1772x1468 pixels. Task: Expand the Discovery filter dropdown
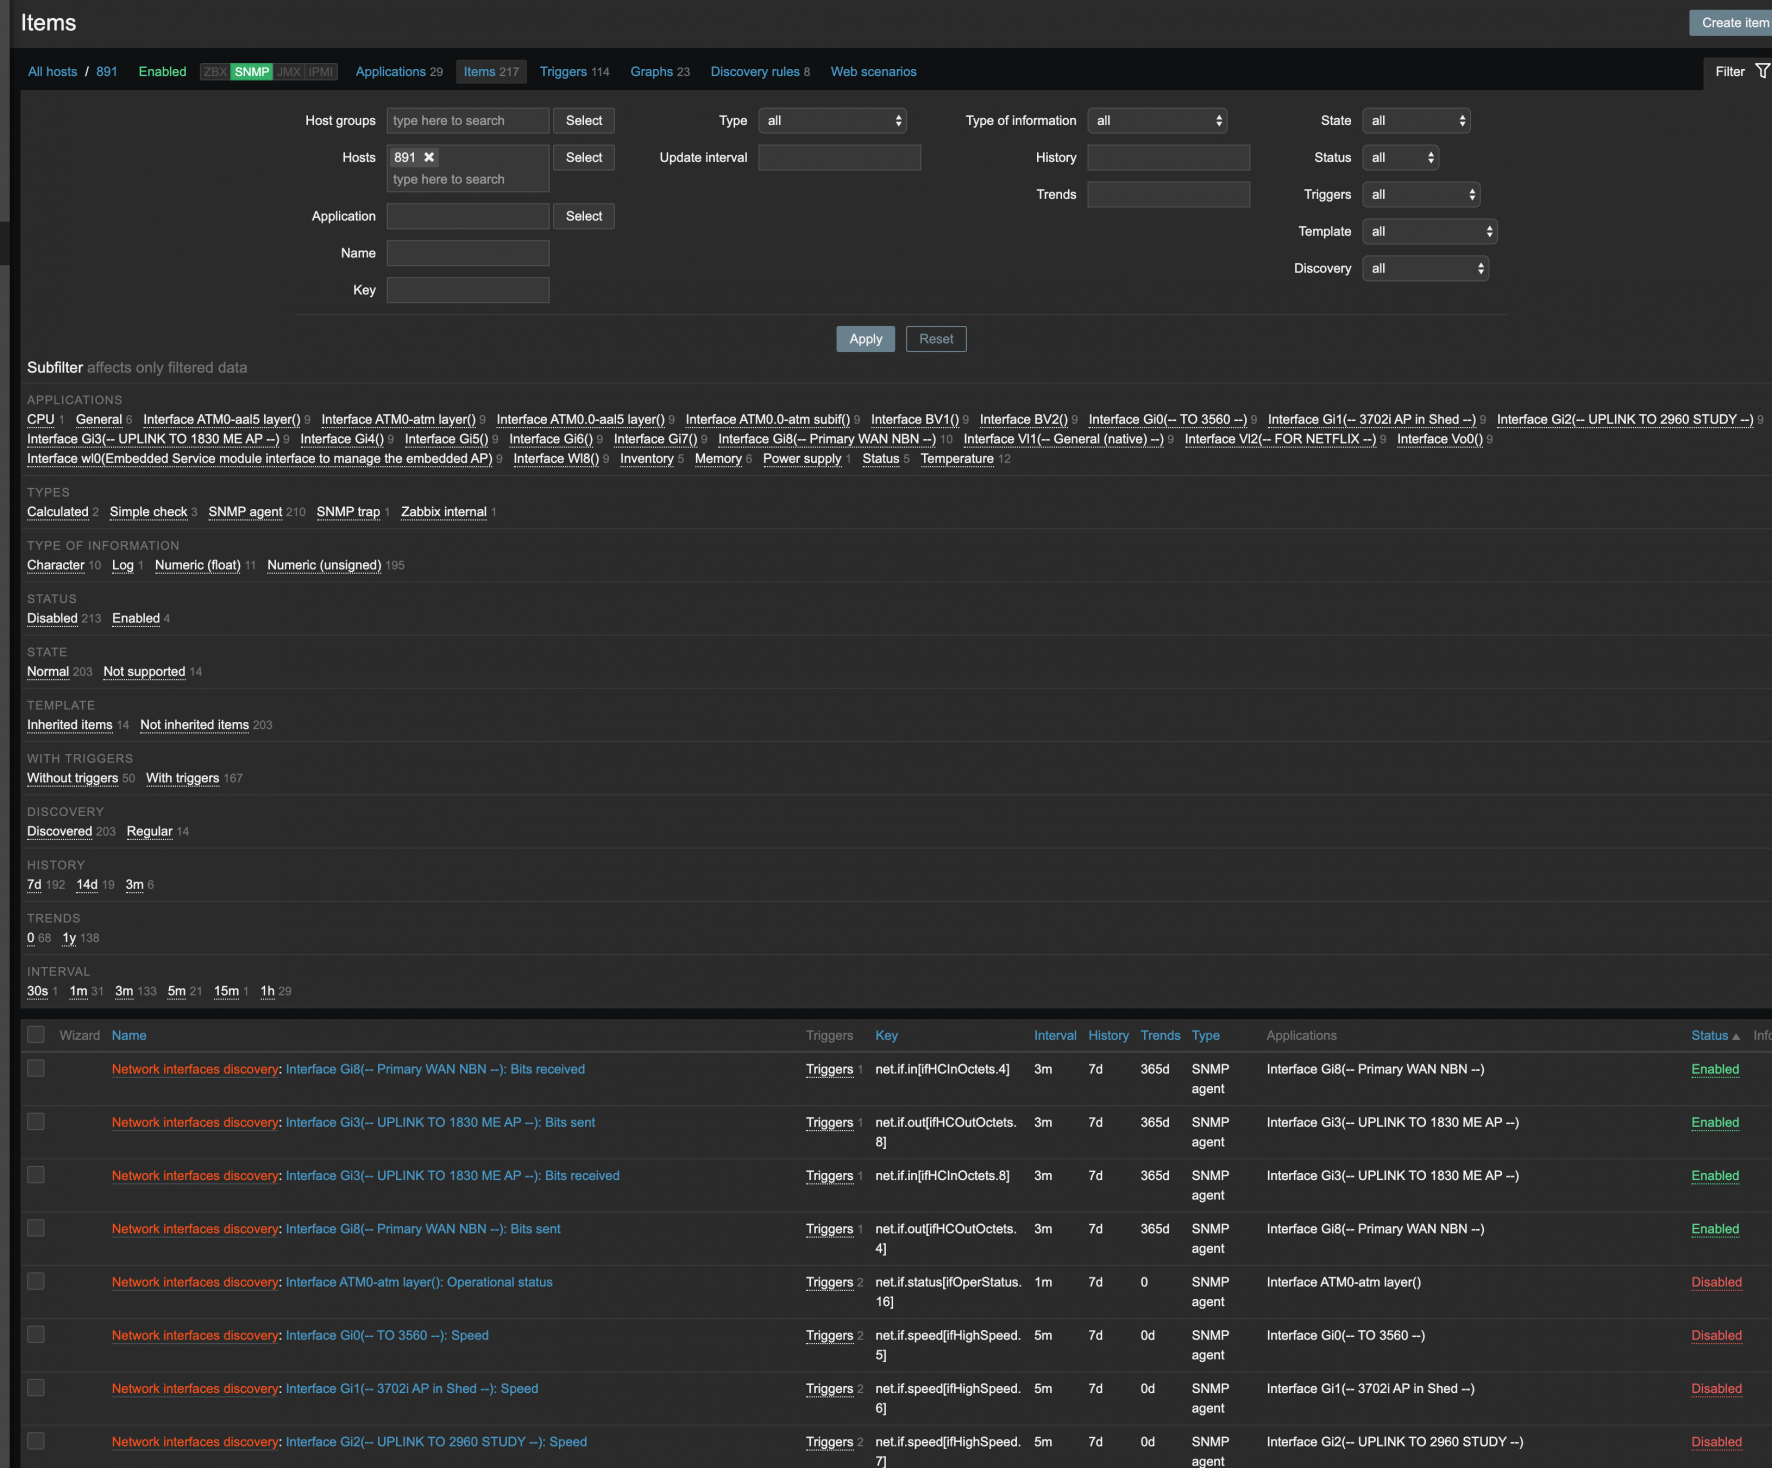(1425, 268)
